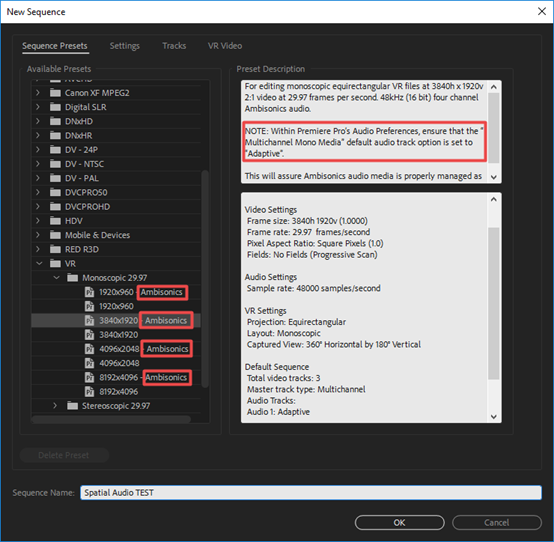
Task: Expand the Stereoscopic 29.97 folder
Action: click(x=55, y=406)
